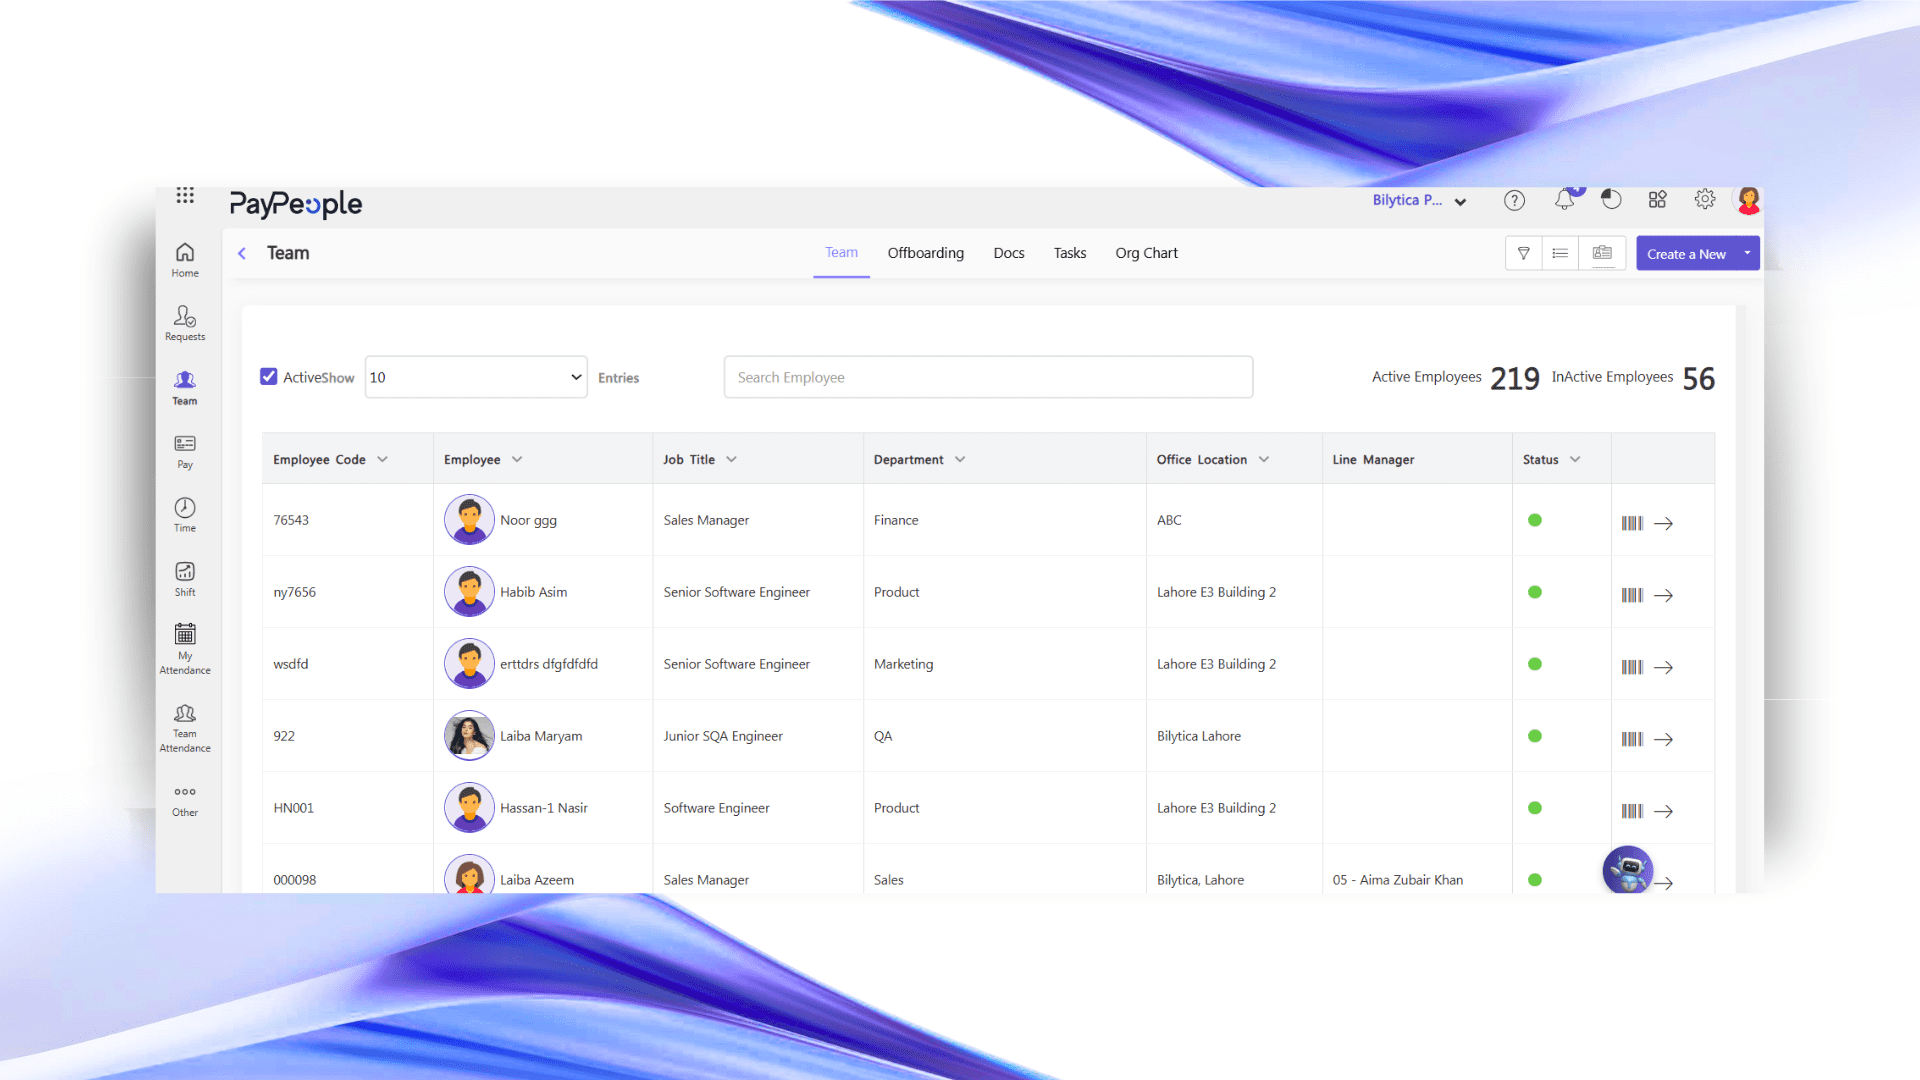Open notifications bell icon

pos(1564,200)
